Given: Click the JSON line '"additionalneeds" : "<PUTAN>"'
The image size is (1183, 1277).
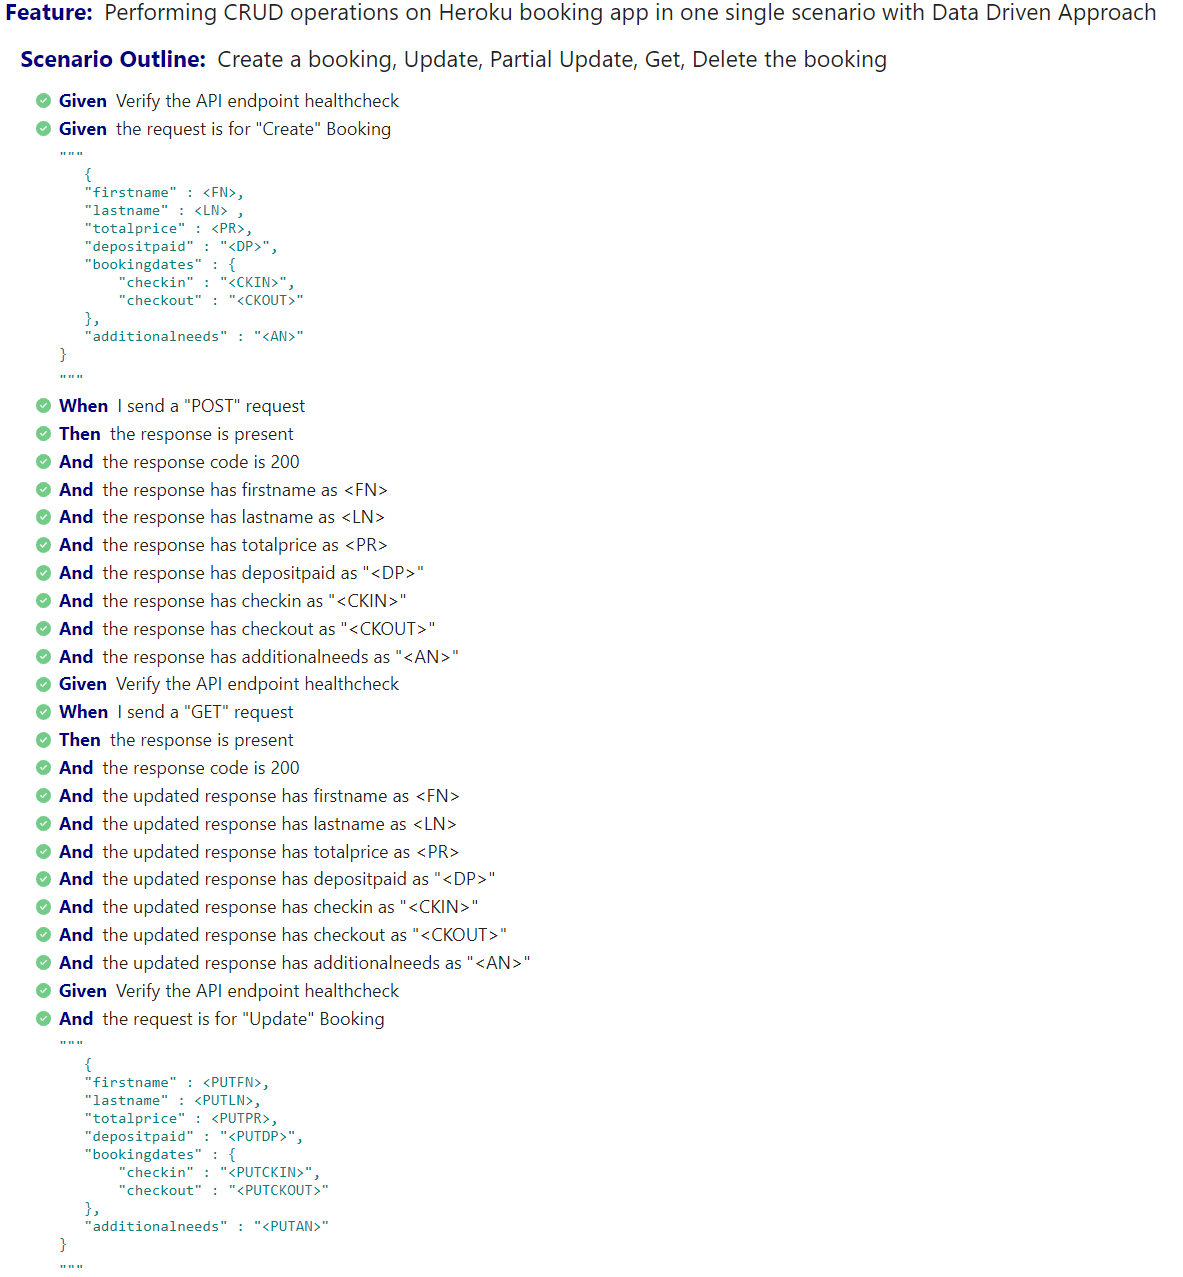Looking at the screenshot, I should [x=206, y=1227].
